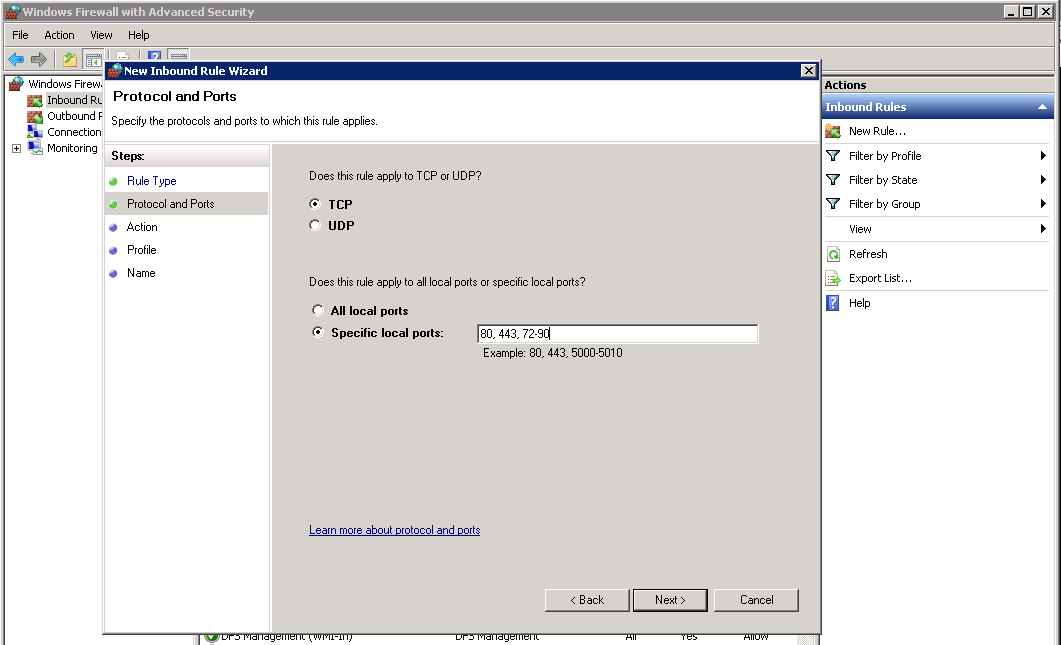Click the New Rule icon in Actions
Image resolution: width=1061 pixels, height=645 pixels.
tap(833, 131)
